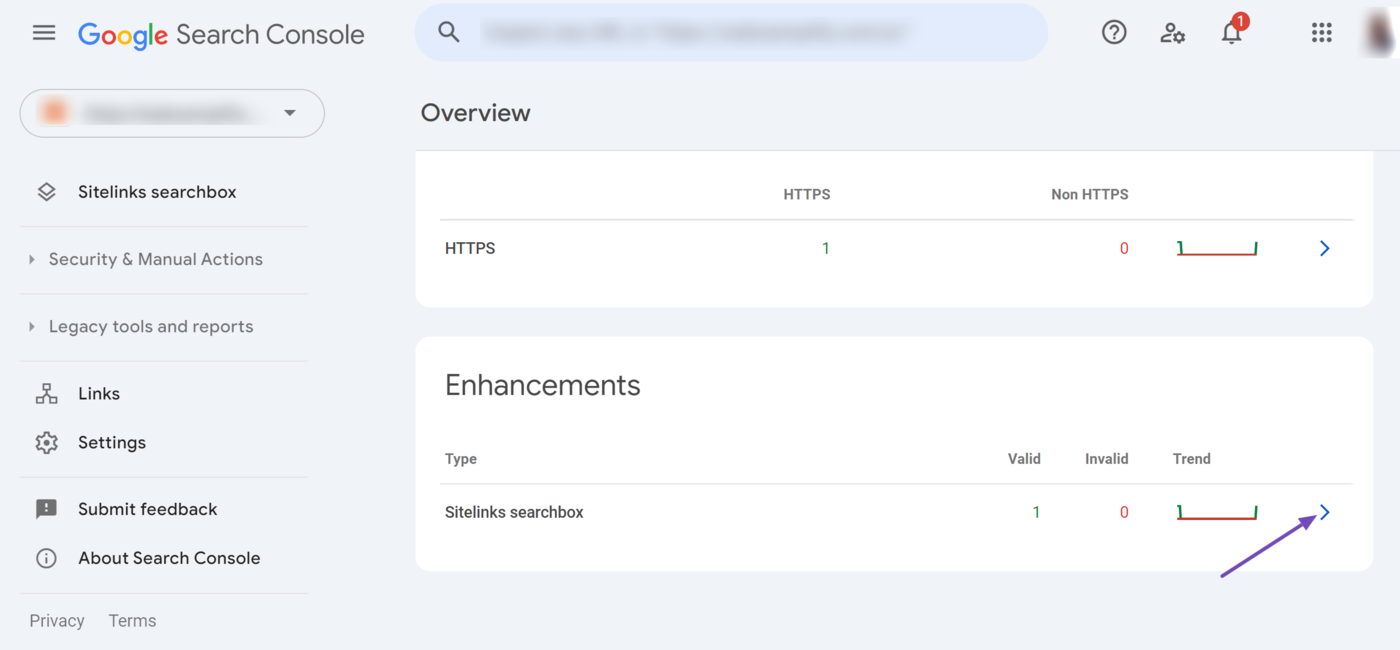
Task: Click the Sitelinks searchbox layers icon
Action: coord(46,192)
